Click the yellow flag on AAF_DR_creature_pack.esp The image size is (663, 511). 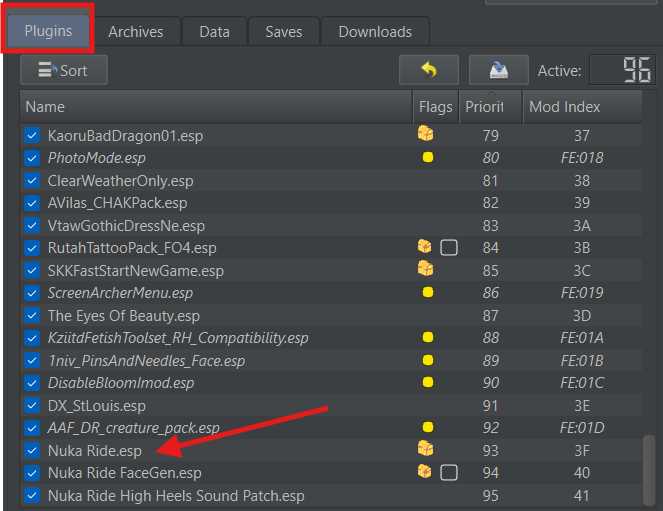click(x=427, y=427)
